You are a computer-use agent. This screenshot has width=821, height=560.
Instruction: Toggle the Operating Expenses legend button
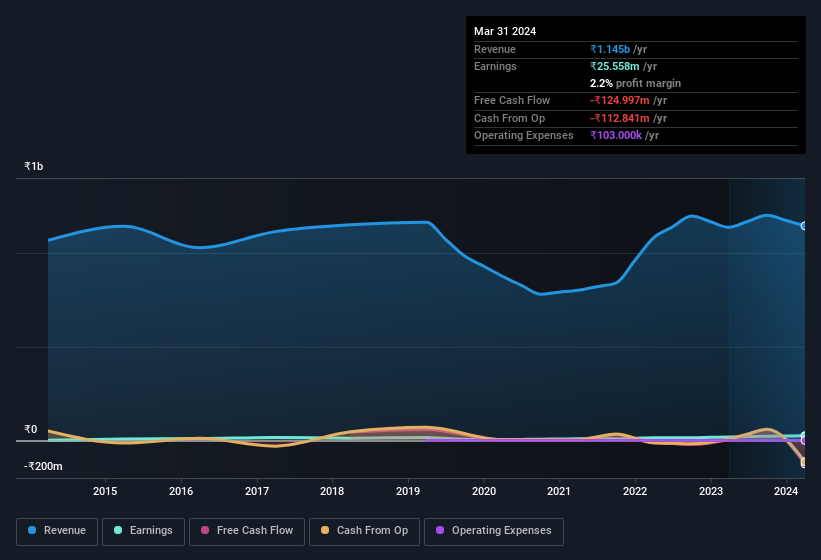493,531
